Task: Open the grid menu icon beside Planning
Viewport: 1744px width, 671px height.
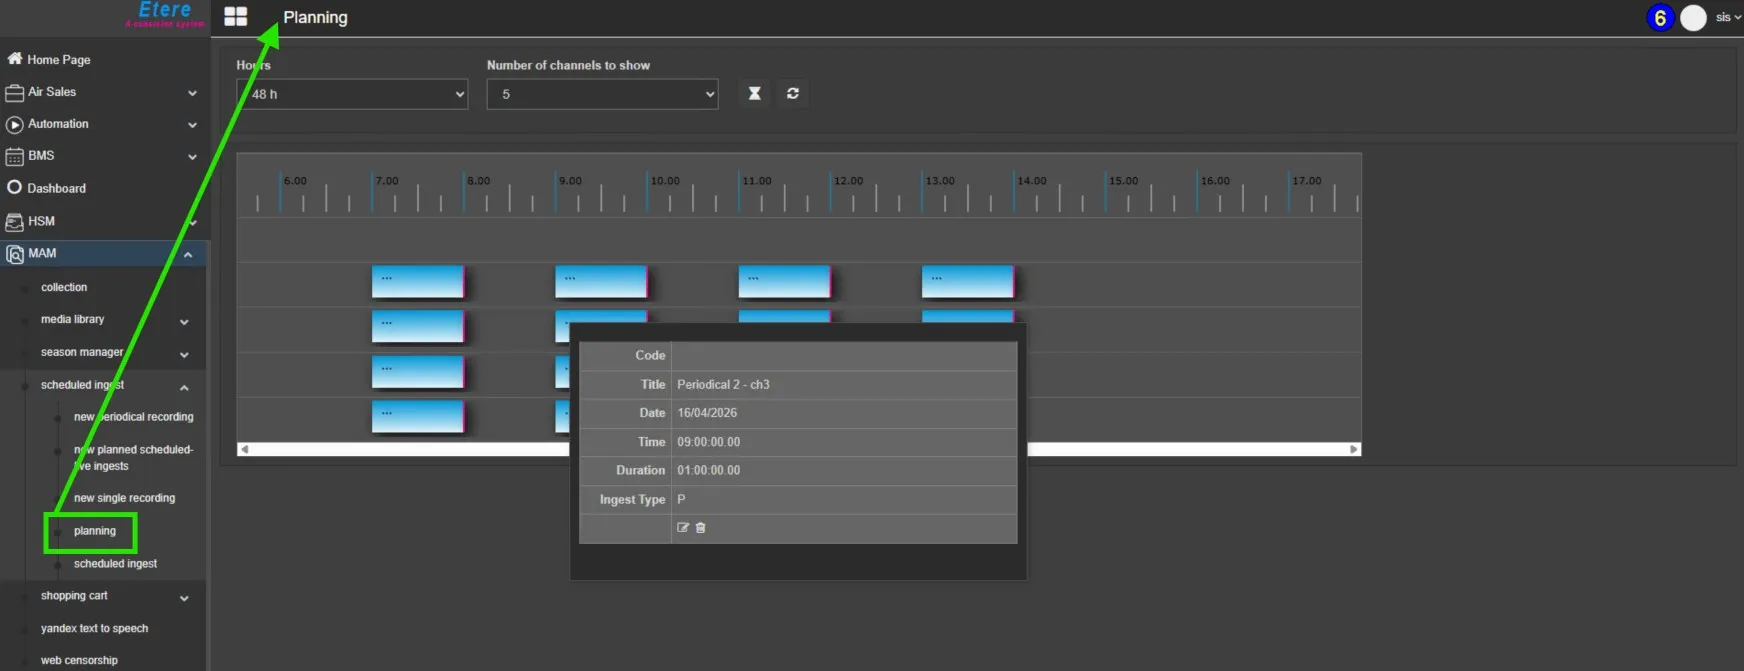Action: click(236, 17)
